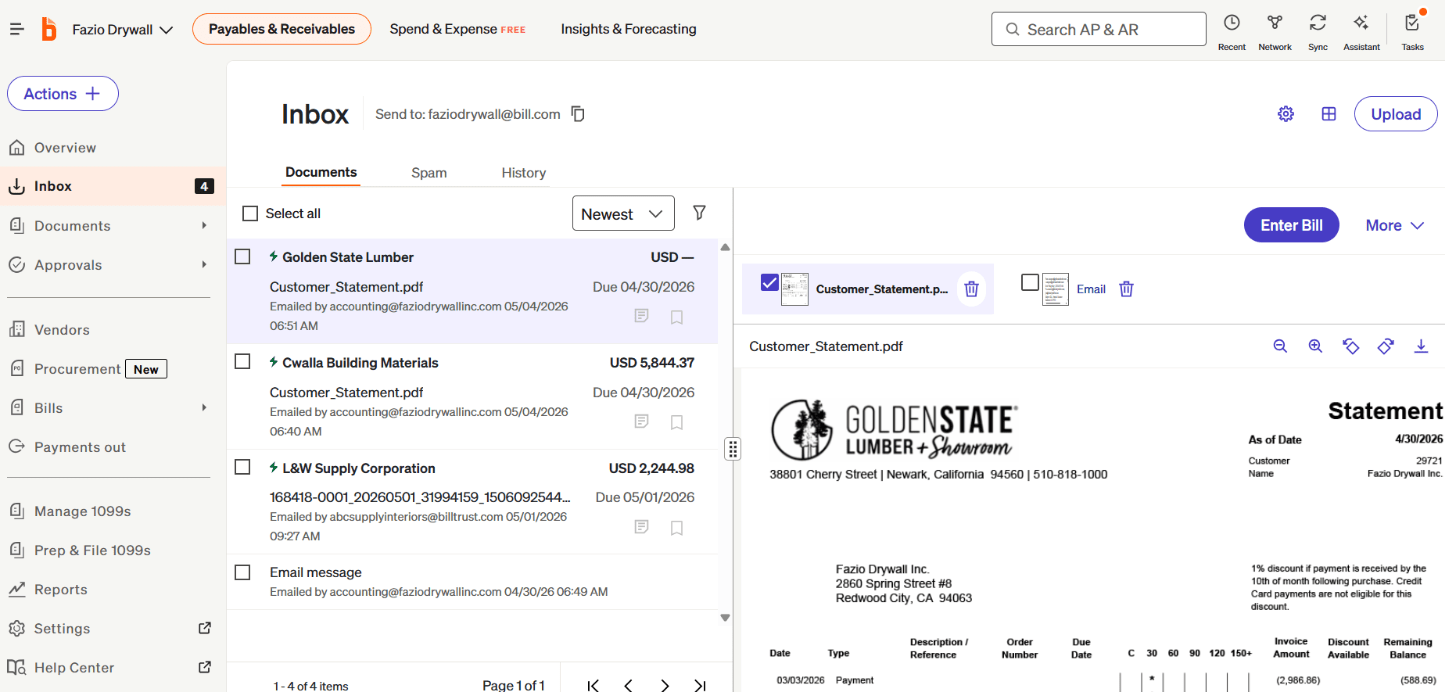Viewport: 1445px width, 692px height.
Task: Open Reports in the sidebar
Action: click(x=61, y=590)
